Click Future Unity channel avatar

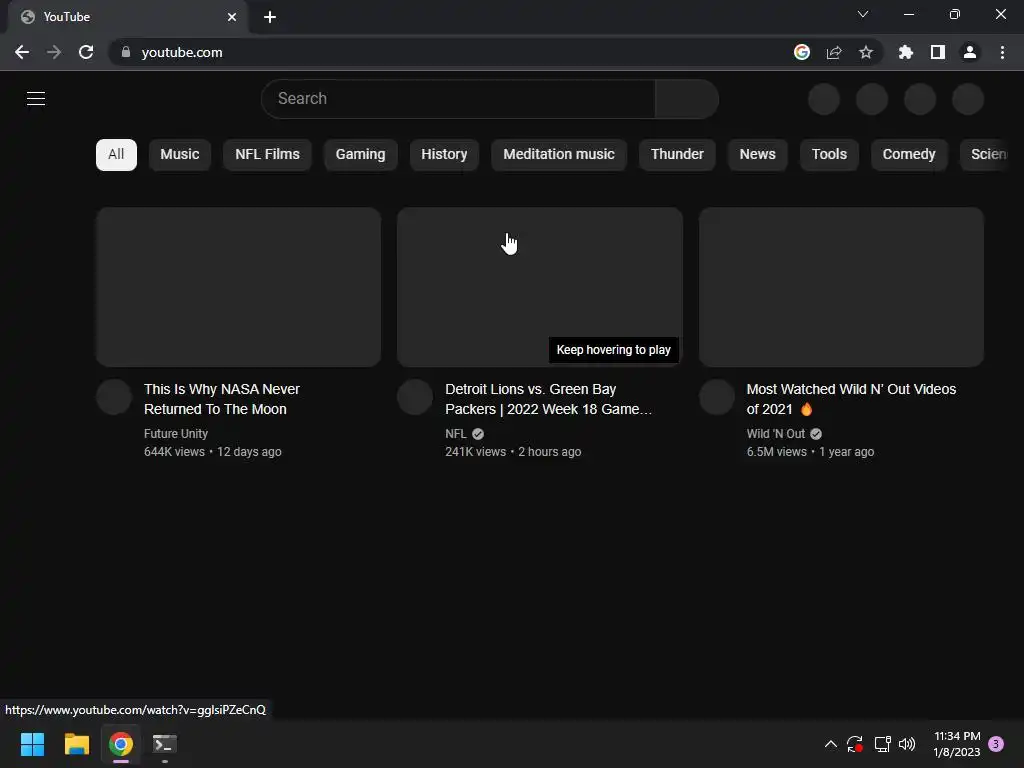point(114,397)
